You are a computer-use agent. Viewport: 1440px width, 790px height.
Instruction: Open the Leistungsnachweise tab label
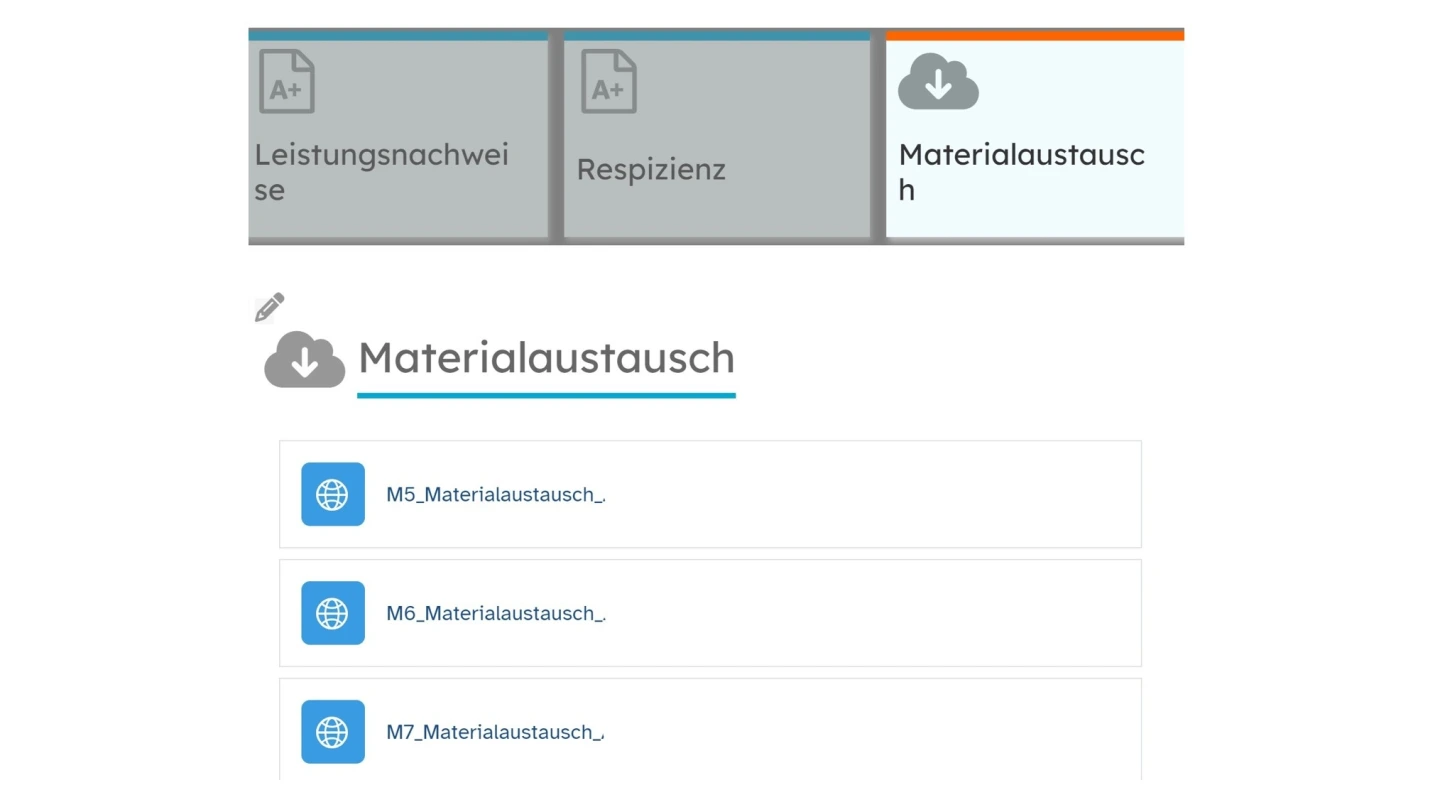coord(381,172)
